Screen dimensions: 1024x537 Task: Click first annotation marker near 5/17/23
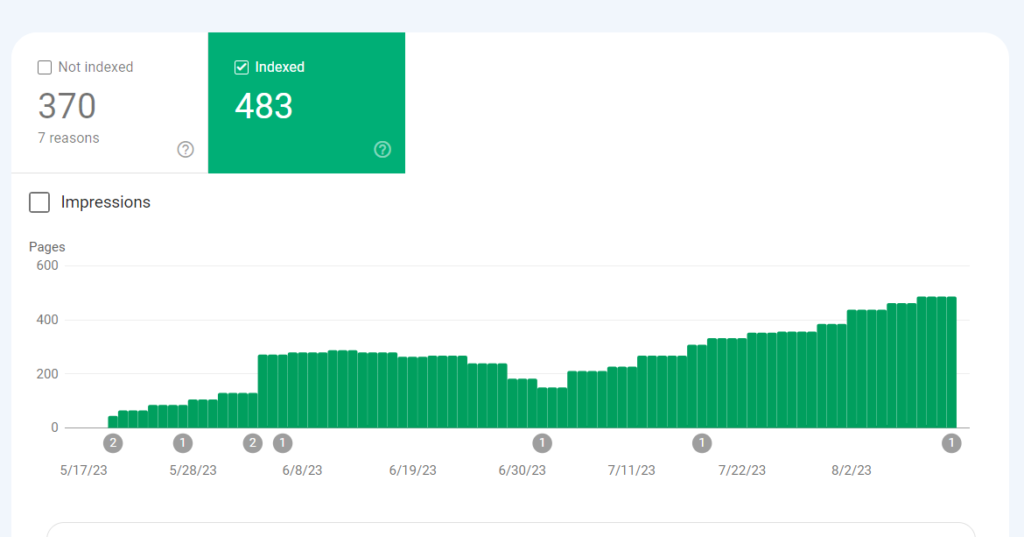pyautogui.click(x=113, y=443)
